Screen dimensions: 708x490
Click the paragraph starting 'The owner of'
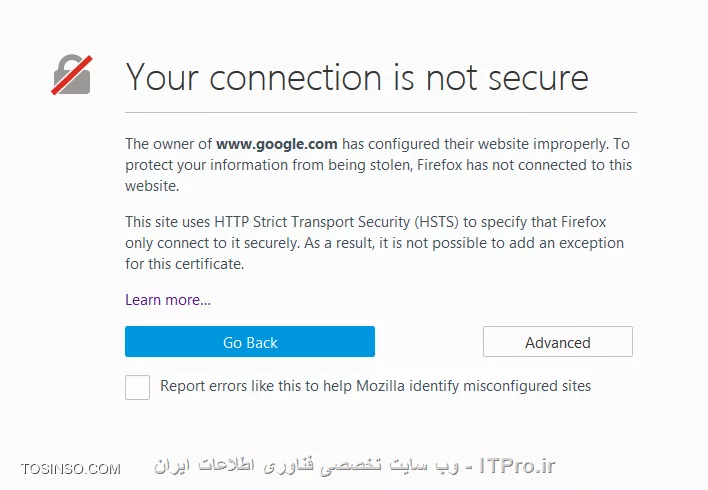tap(378, 165)
